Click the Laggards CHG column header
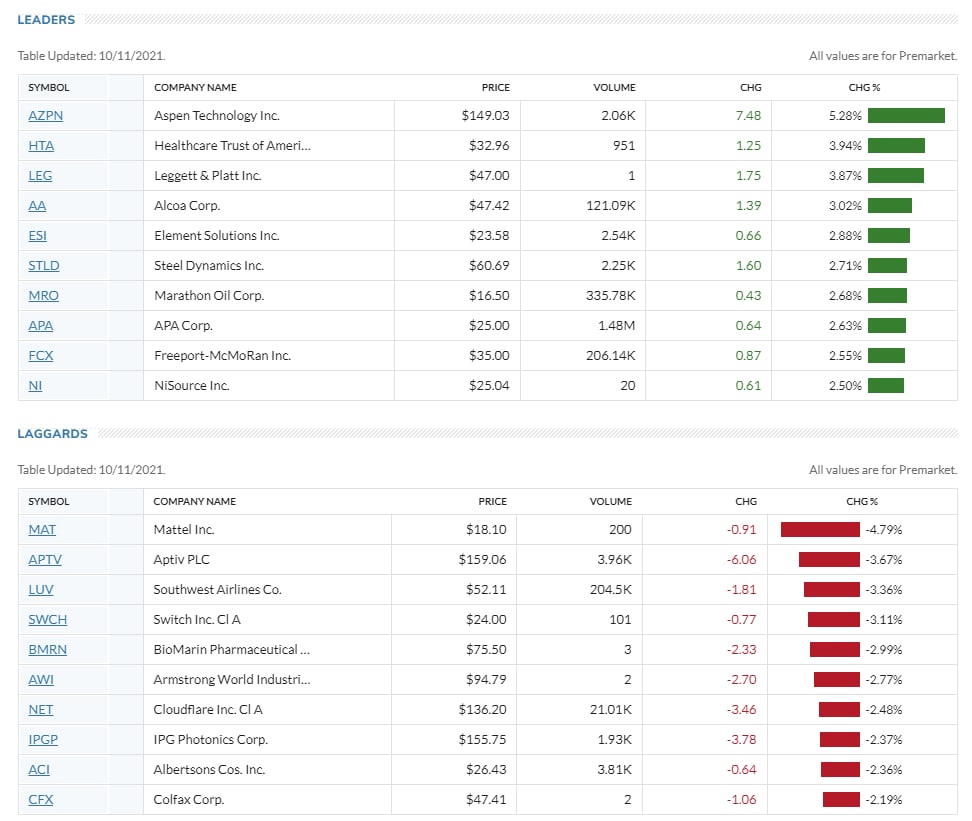972x821 pixels. coord(746,501)
